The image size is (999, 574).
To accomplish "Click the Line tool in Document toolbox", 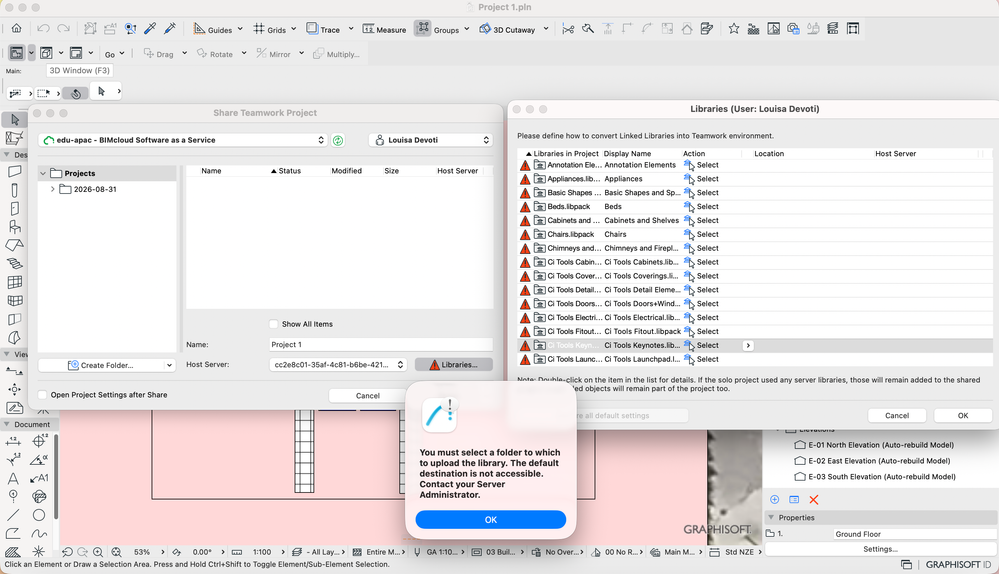I will click(x=13, y=515).
